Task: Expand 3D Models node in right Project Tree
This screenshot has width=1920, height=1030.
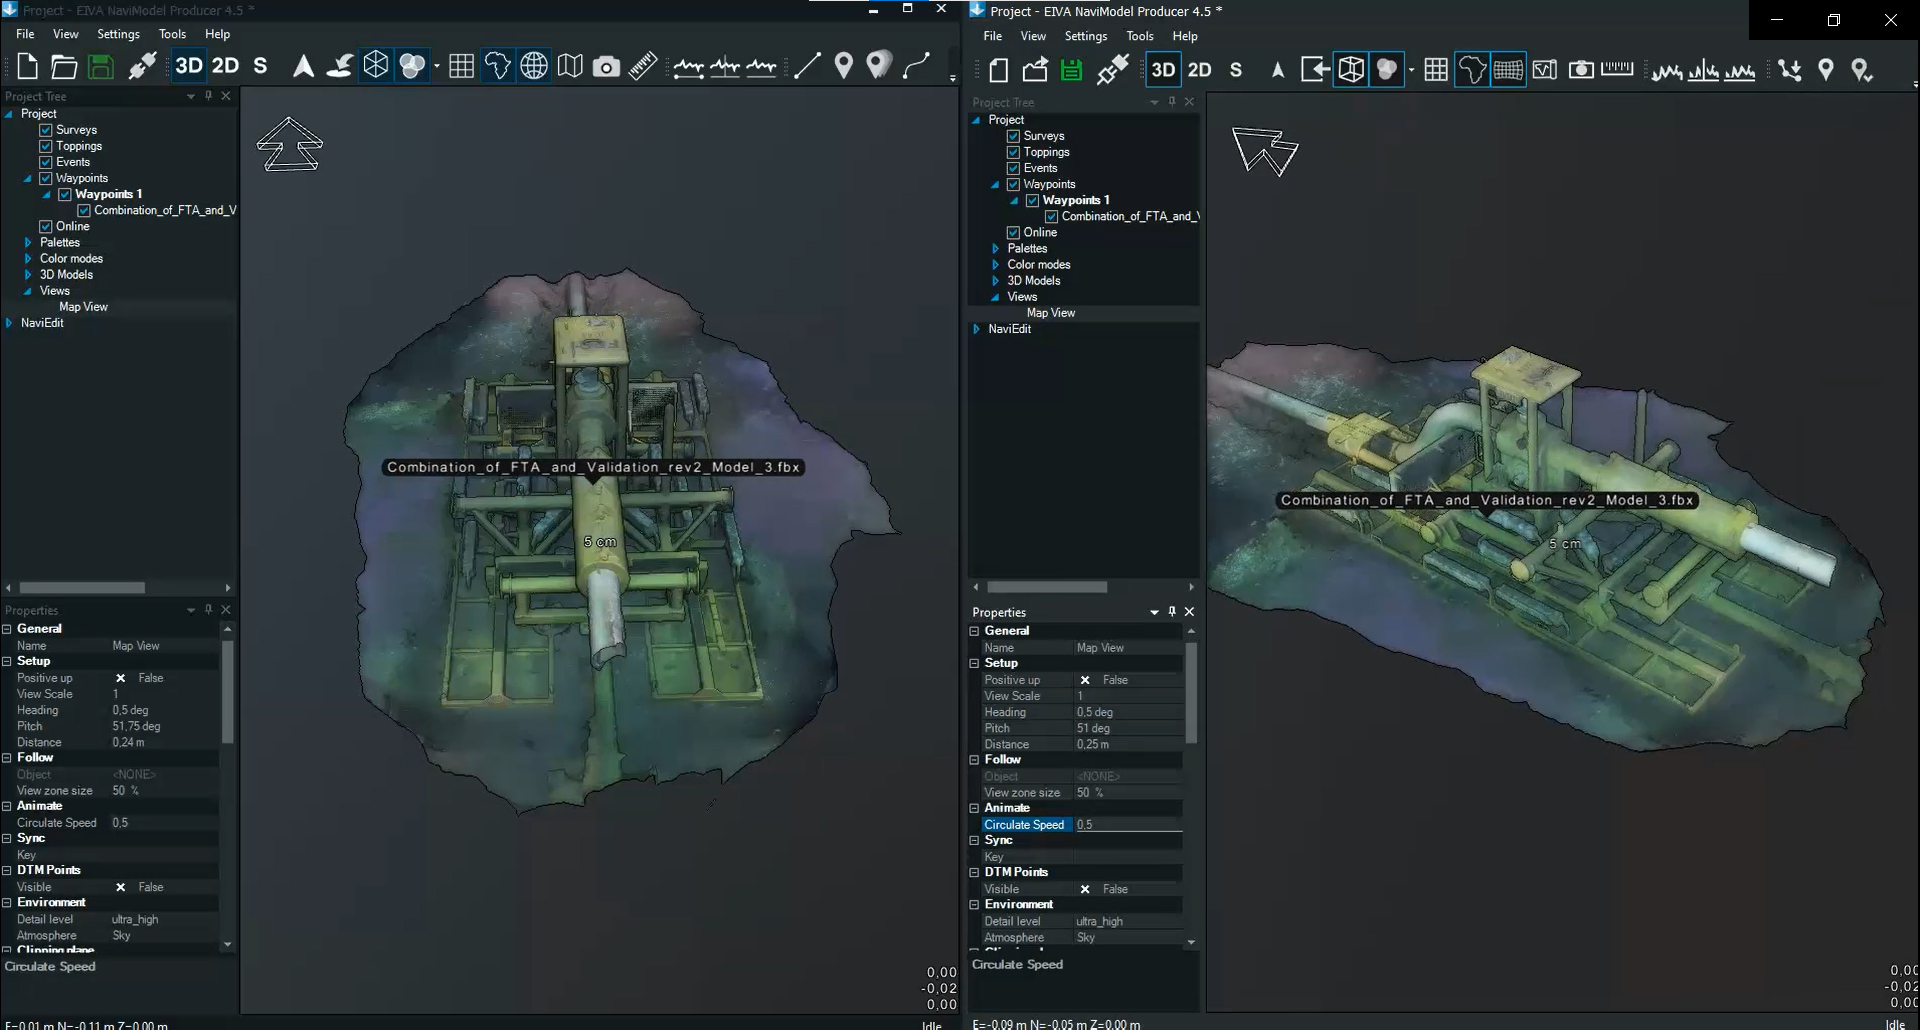Action: 995,281
